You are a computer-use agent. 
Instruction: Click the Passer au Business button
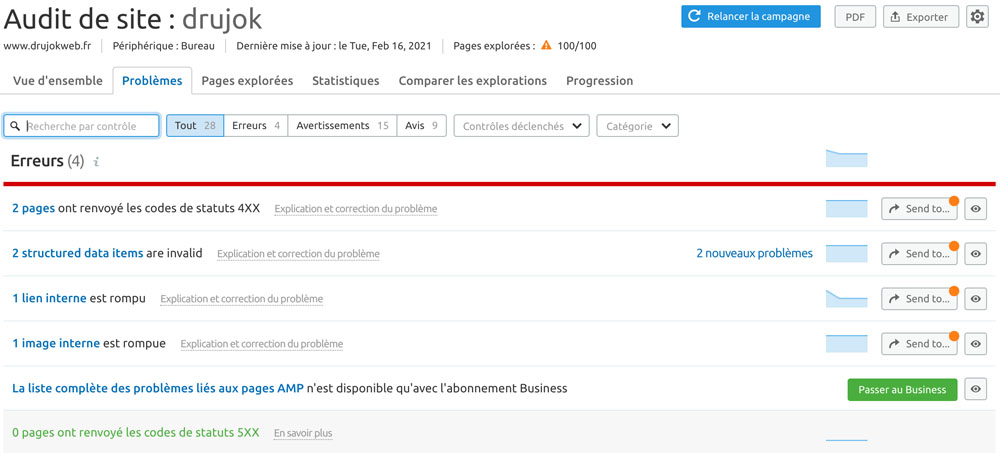902,389
